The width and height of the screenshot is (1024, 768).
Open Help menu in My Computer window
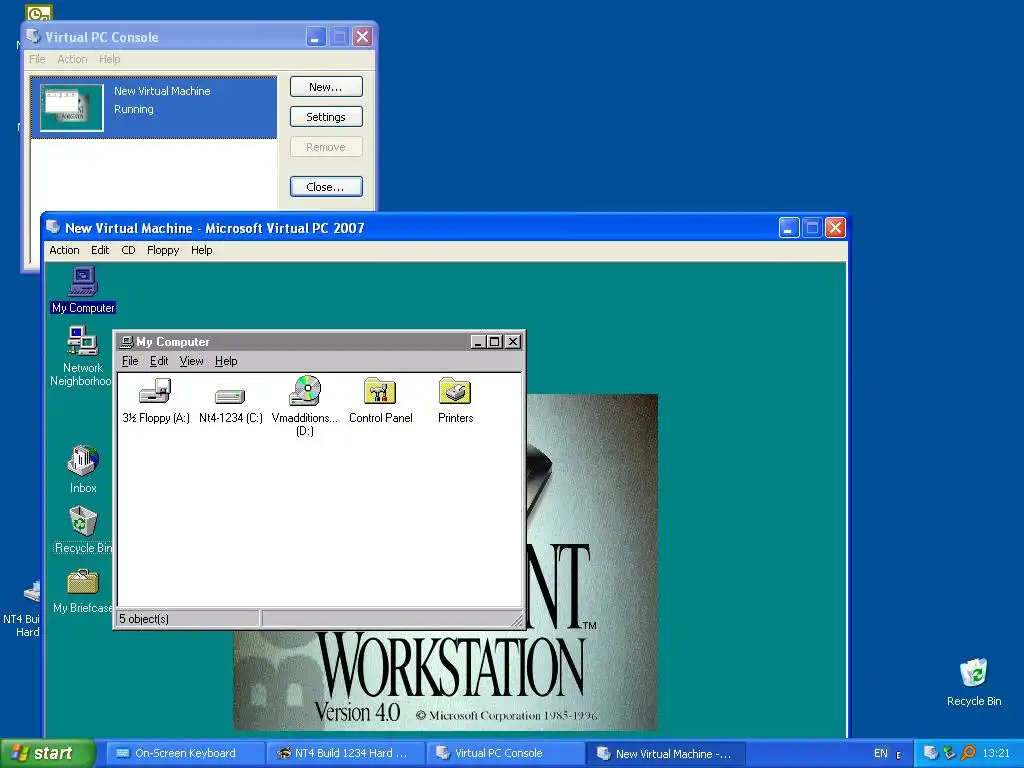point(226,361)
